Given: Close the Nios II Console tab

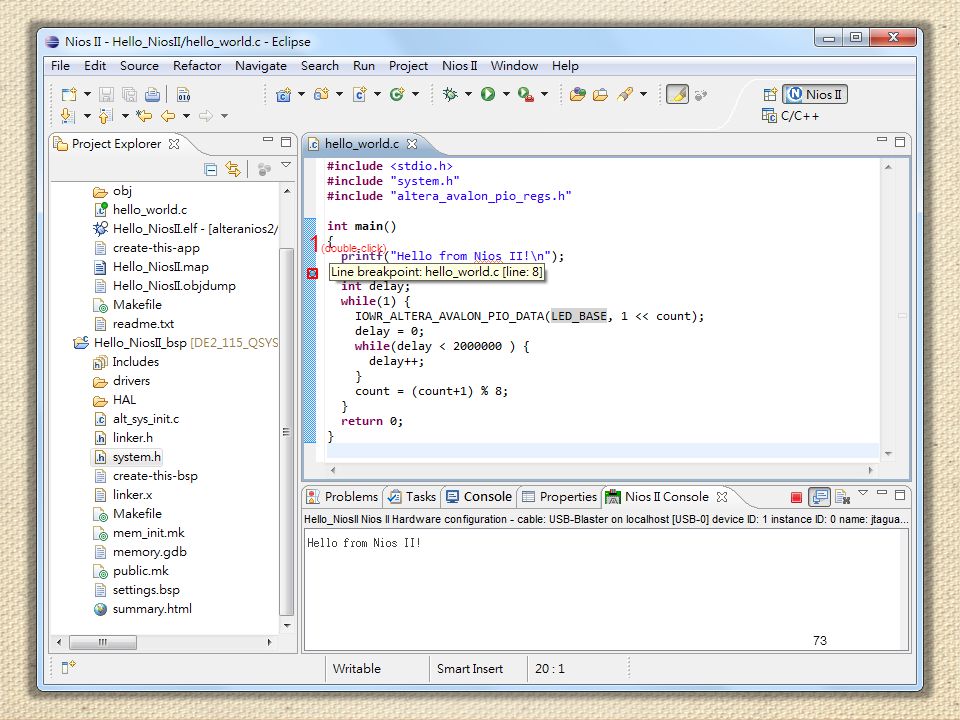Looking at the screenshot, I should click(x=722, y=497).
